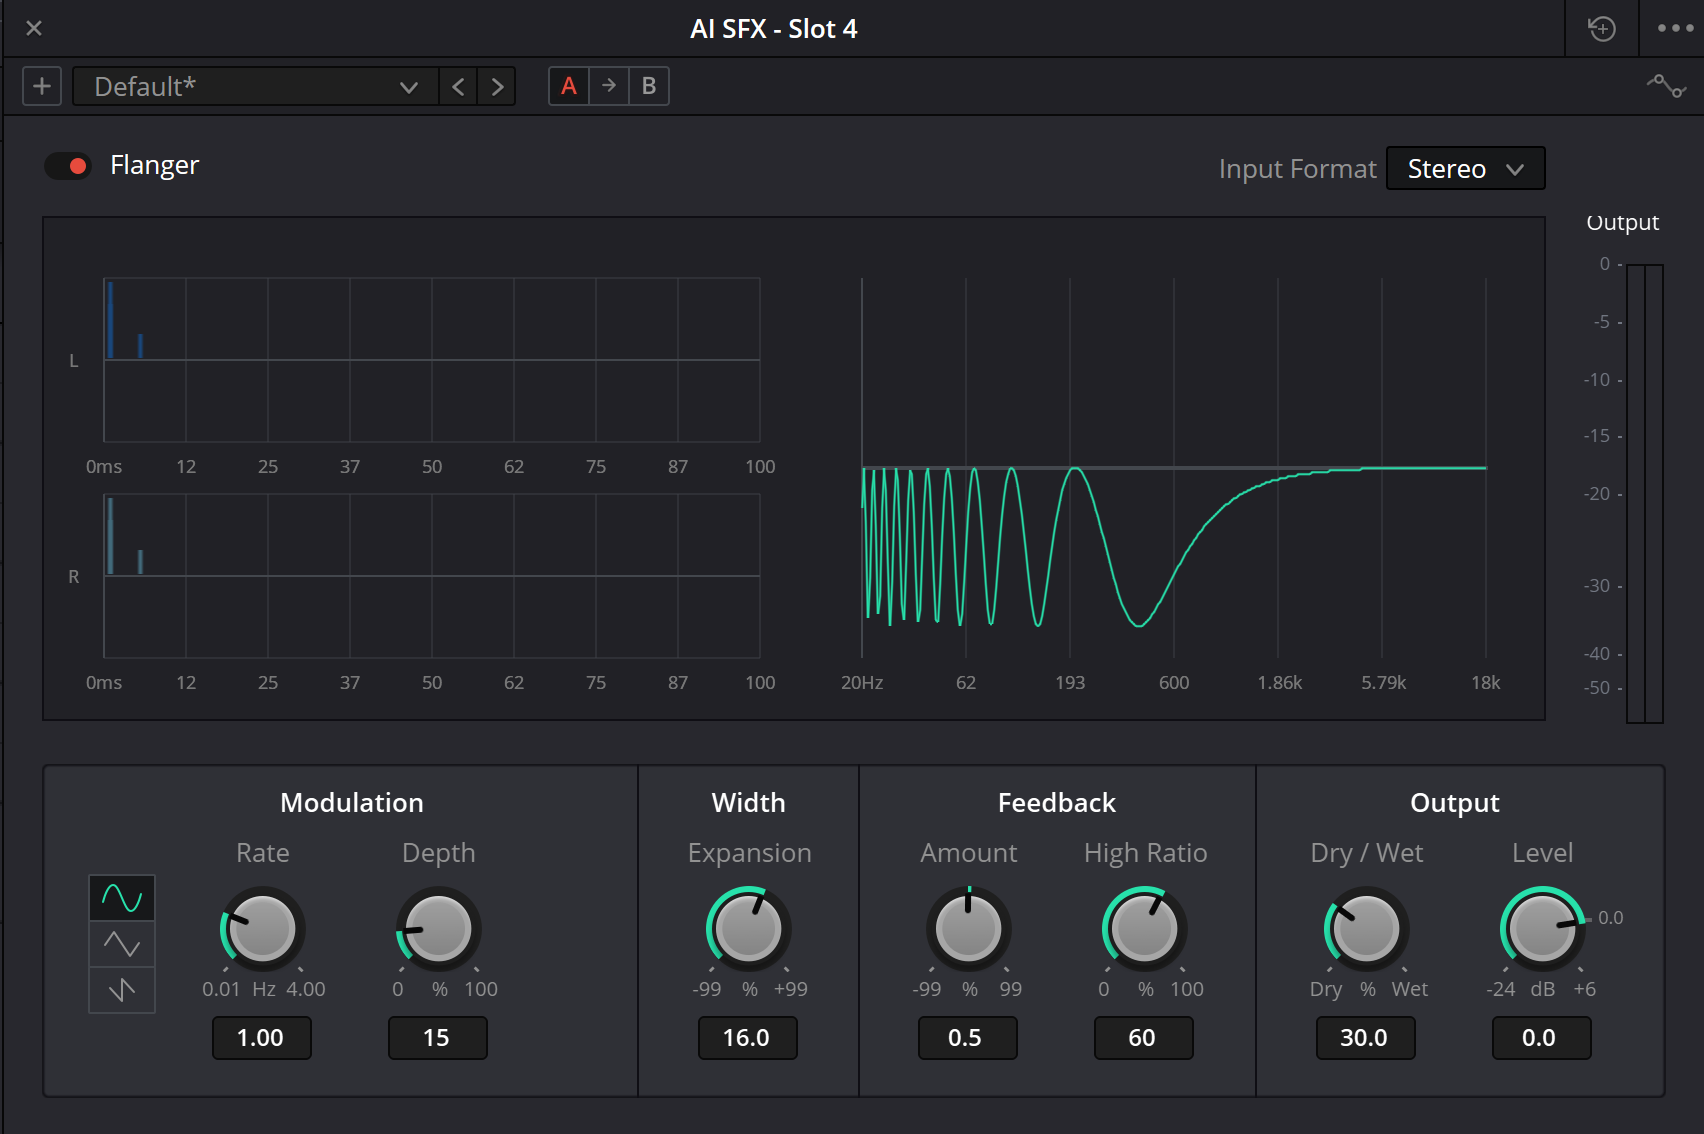Click the AI SFX - Slot 4 title

(774, 29)
